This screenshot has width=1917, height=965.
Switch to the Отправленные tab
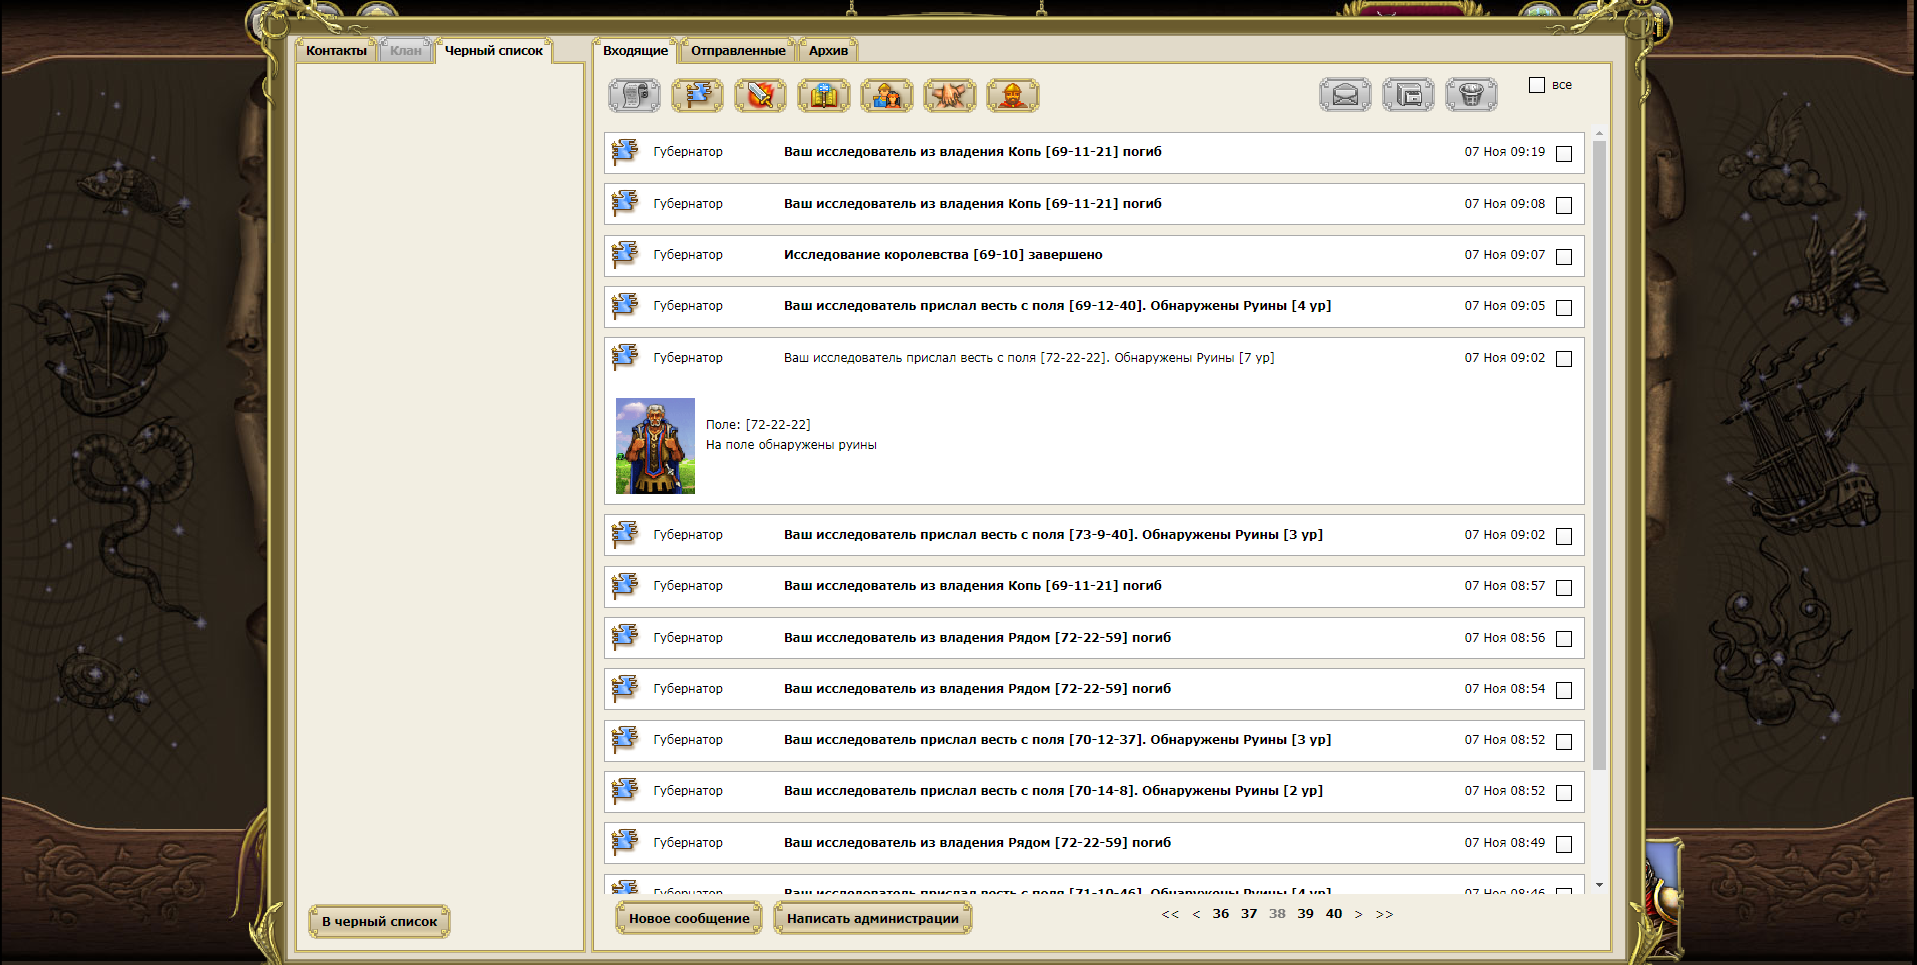click(738, 50)
